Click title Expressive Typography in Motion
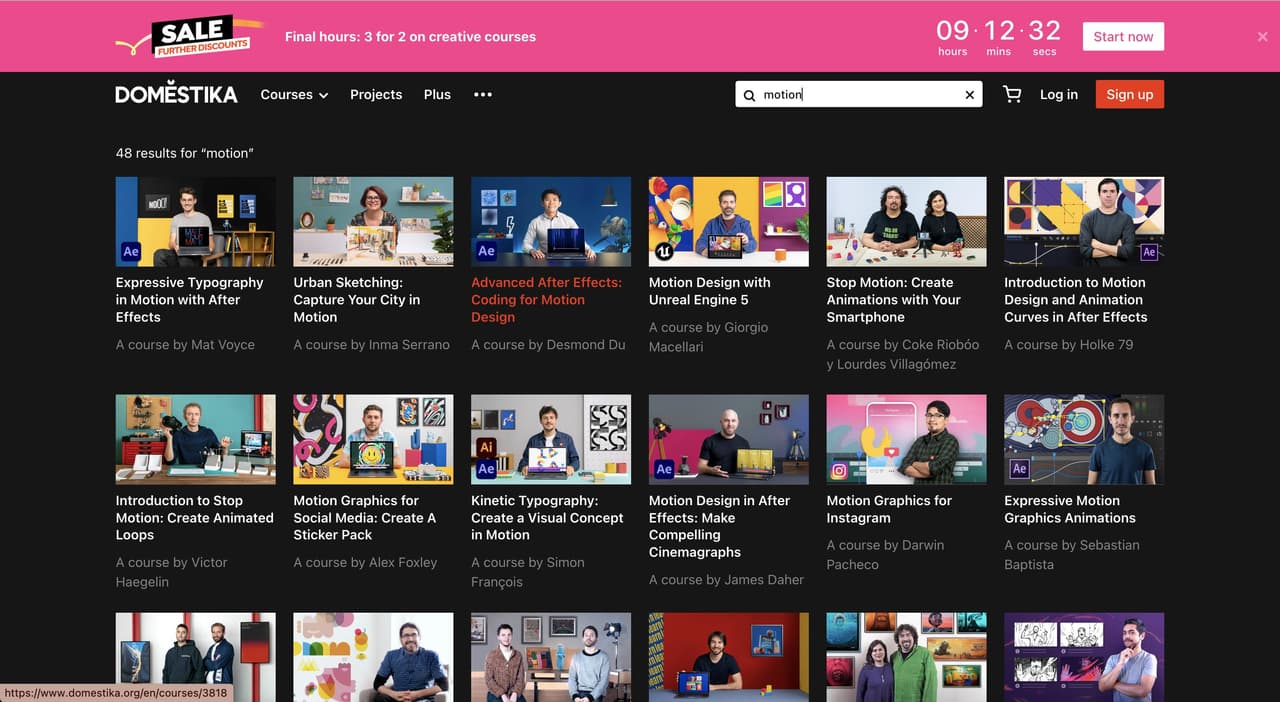This screenshot has height=702, width=1280. coord(190,300)
